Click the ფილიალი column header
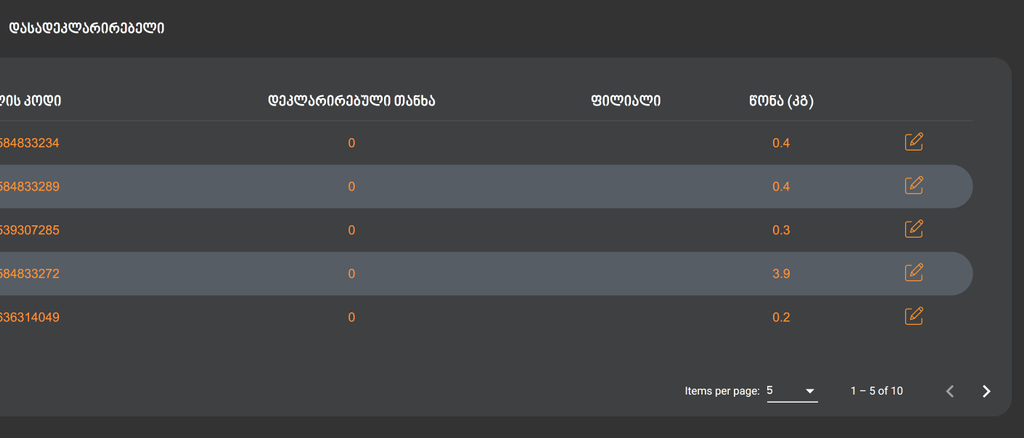This screenshot has height=438, width=1024. tap(626, 100)
